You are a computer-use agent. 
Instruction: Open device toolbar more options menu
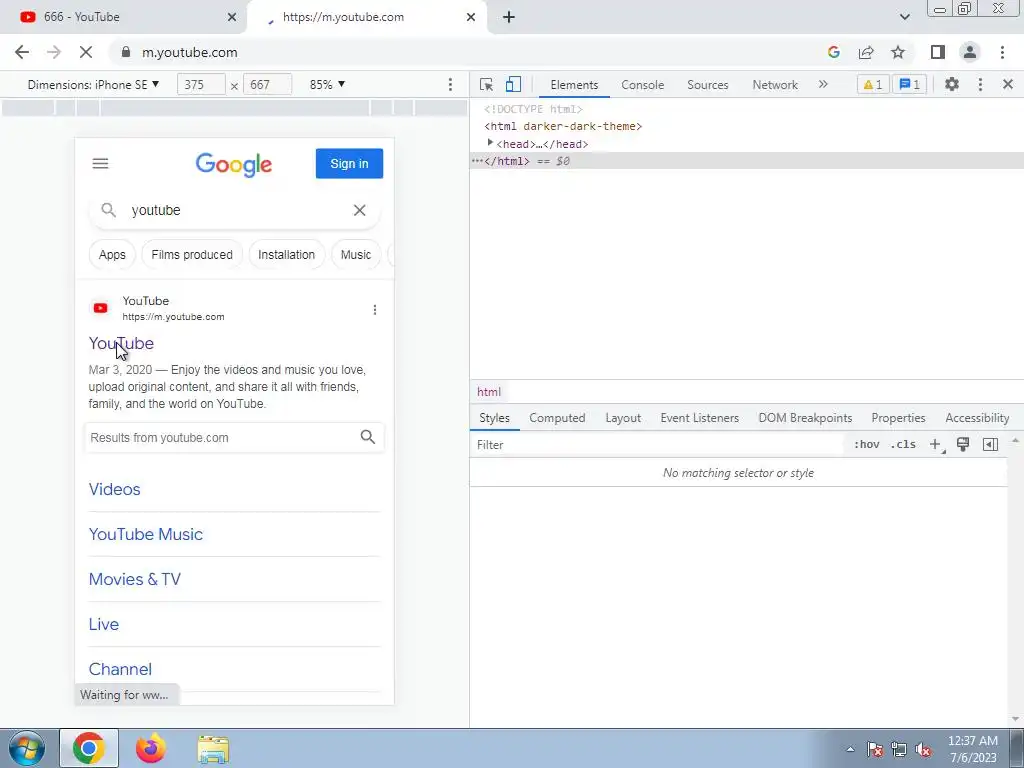[x=450, y=85]
